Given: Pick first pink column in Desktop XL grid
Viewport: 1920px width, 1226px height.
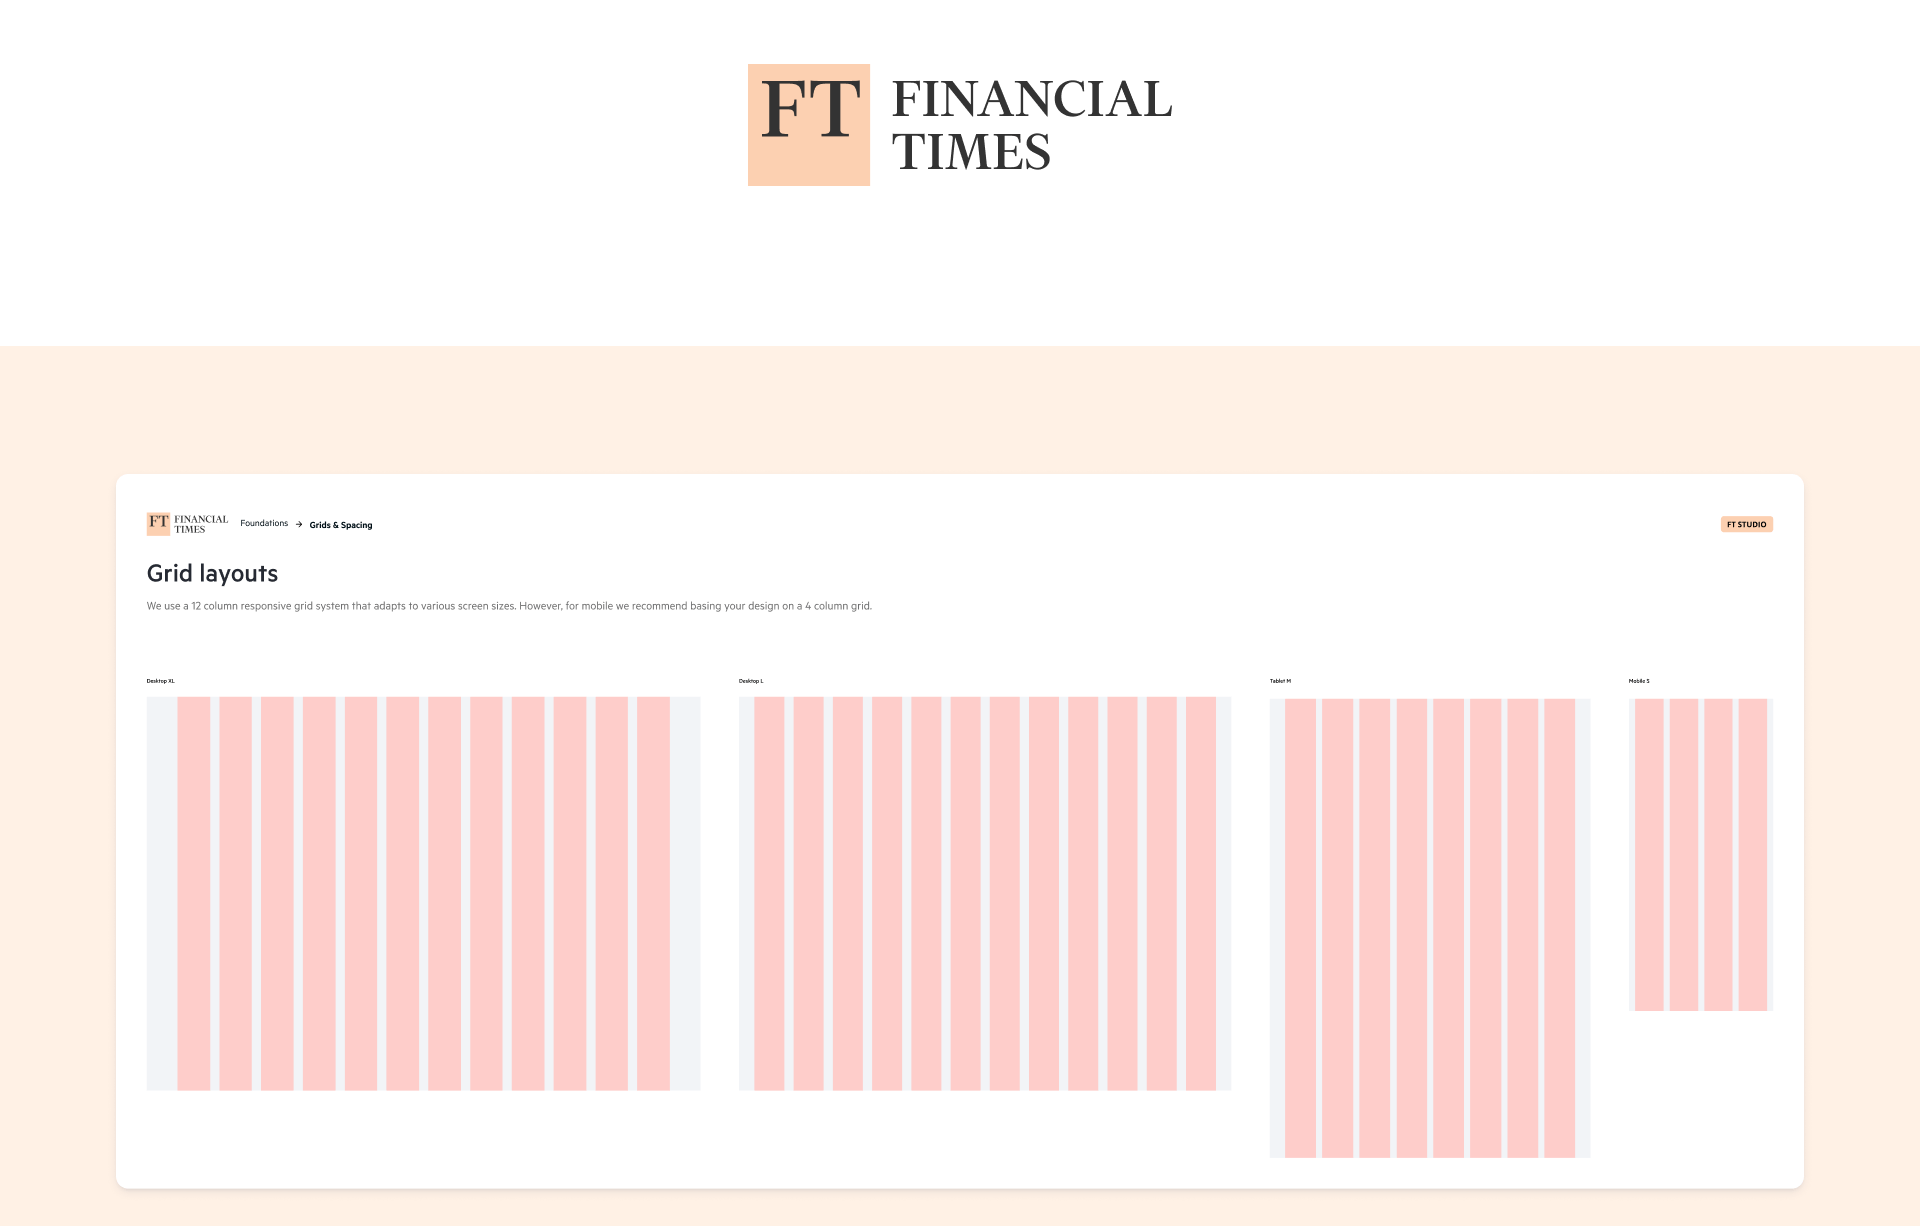Looking at the screenshot, I should [x=194, y=893].
